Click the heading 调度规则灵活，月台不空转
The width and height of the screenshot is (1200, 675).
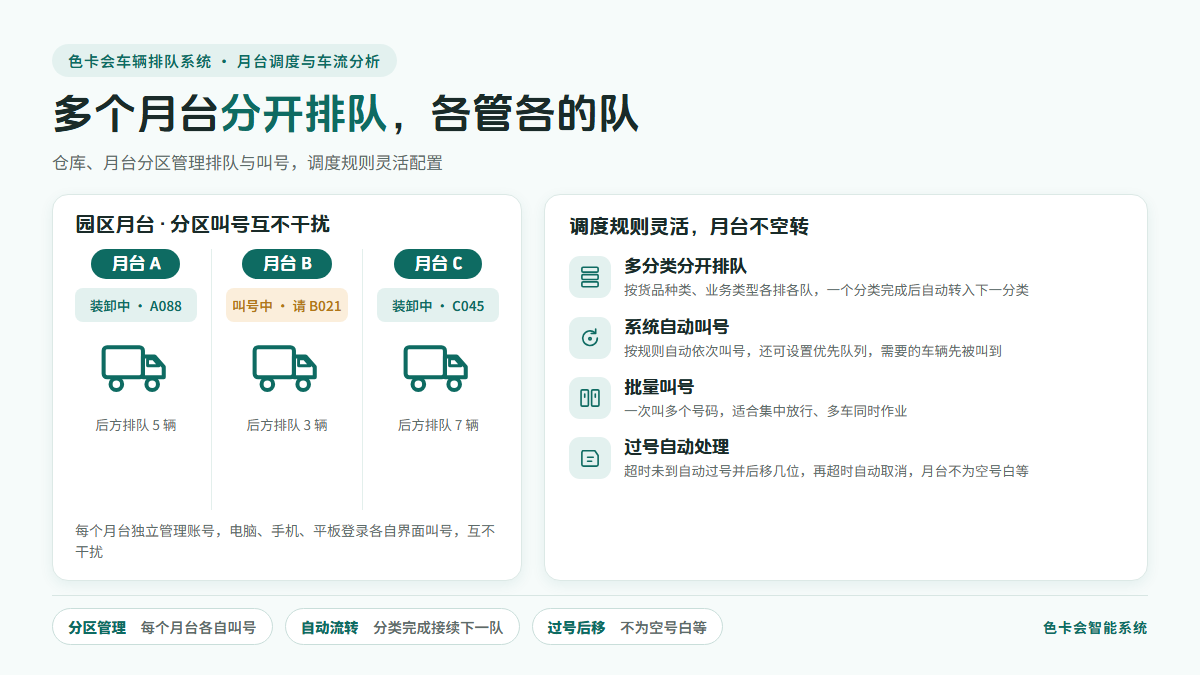click(689, 227)
